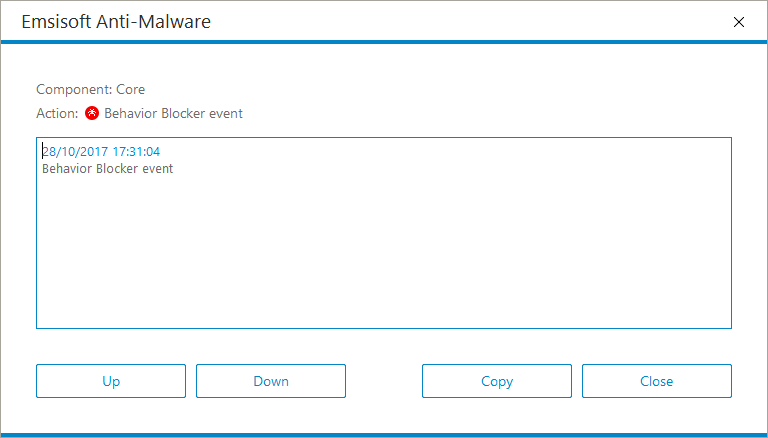
Task: Click the Emsisoft Anti-Malware window title
Action: [x=116, y=22]
